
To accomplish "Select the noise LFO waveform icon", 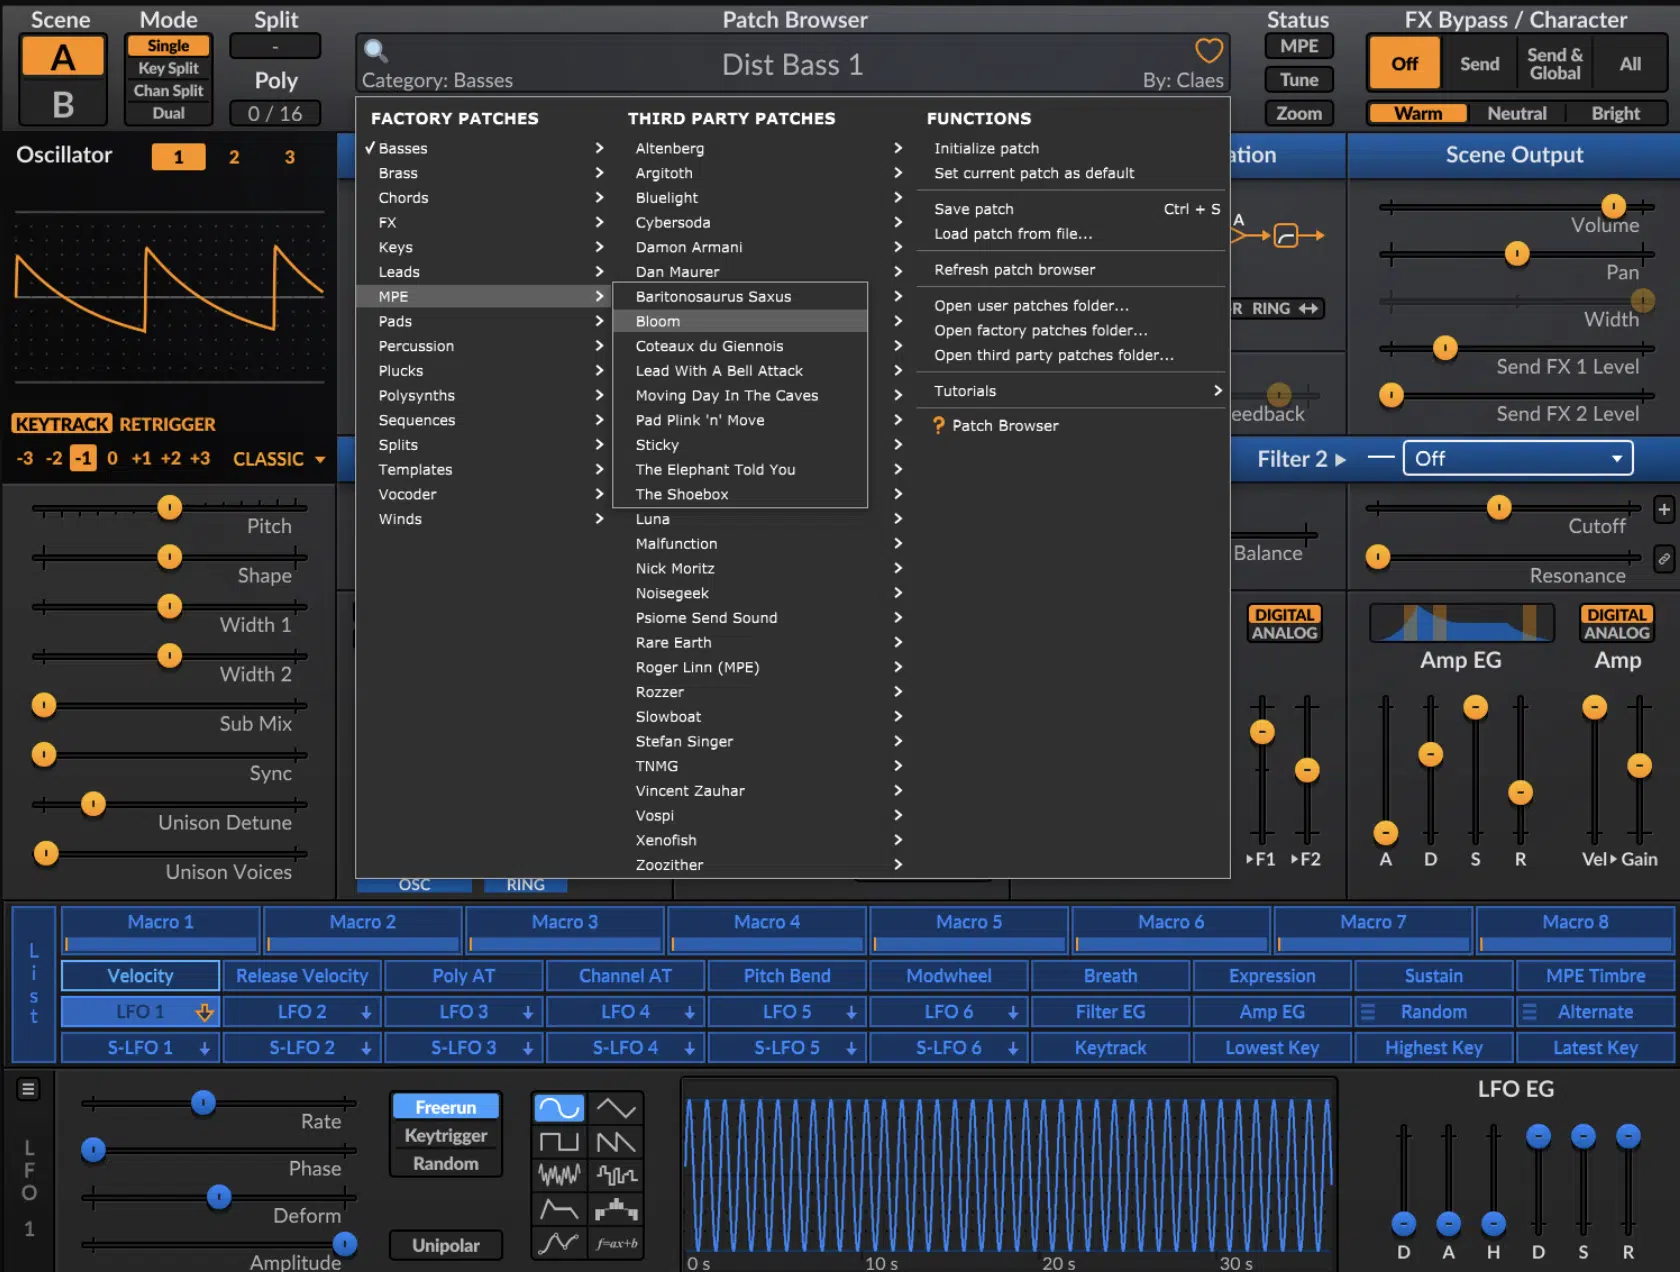I will tap(559, 1175).
